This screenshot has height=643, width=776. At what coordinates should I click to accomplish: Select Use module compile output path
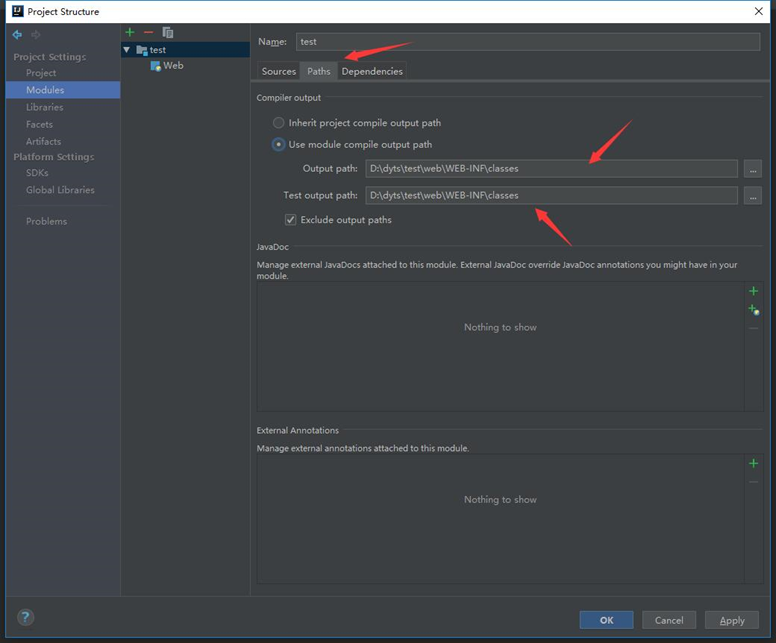click(x=279, y=145)
